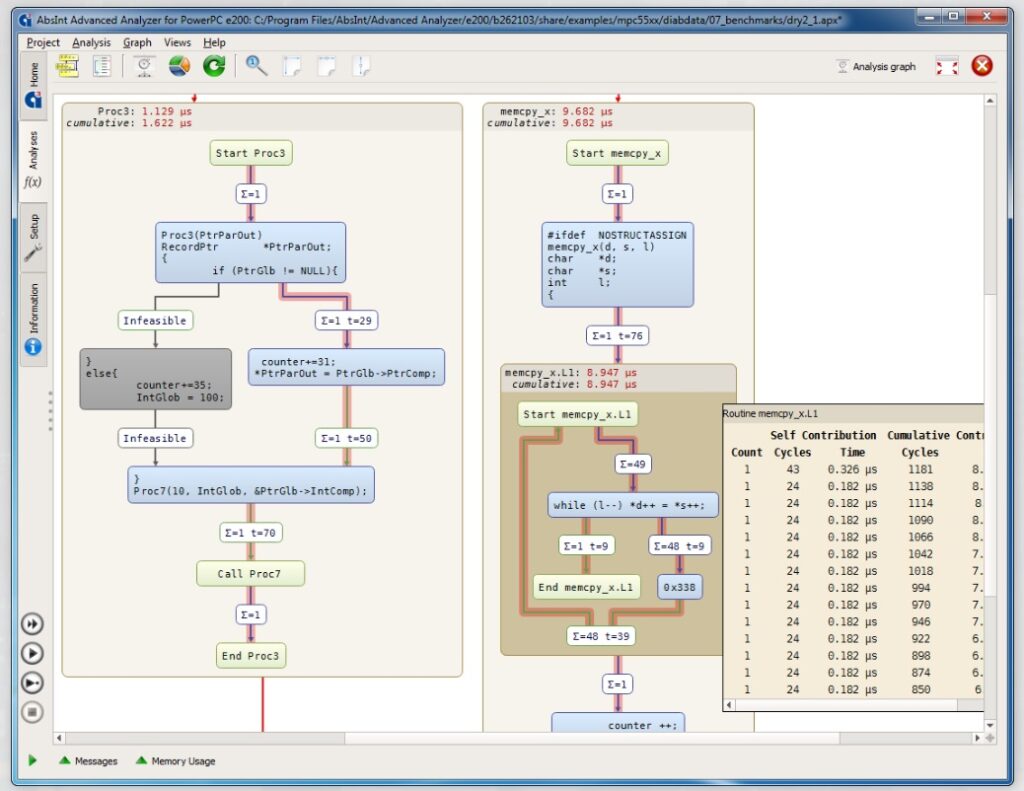Image resolution: width=1024 pixels, height=791 pixels.
Task: Select the End memcpy_x.L1 node
Action: [586, 587]
